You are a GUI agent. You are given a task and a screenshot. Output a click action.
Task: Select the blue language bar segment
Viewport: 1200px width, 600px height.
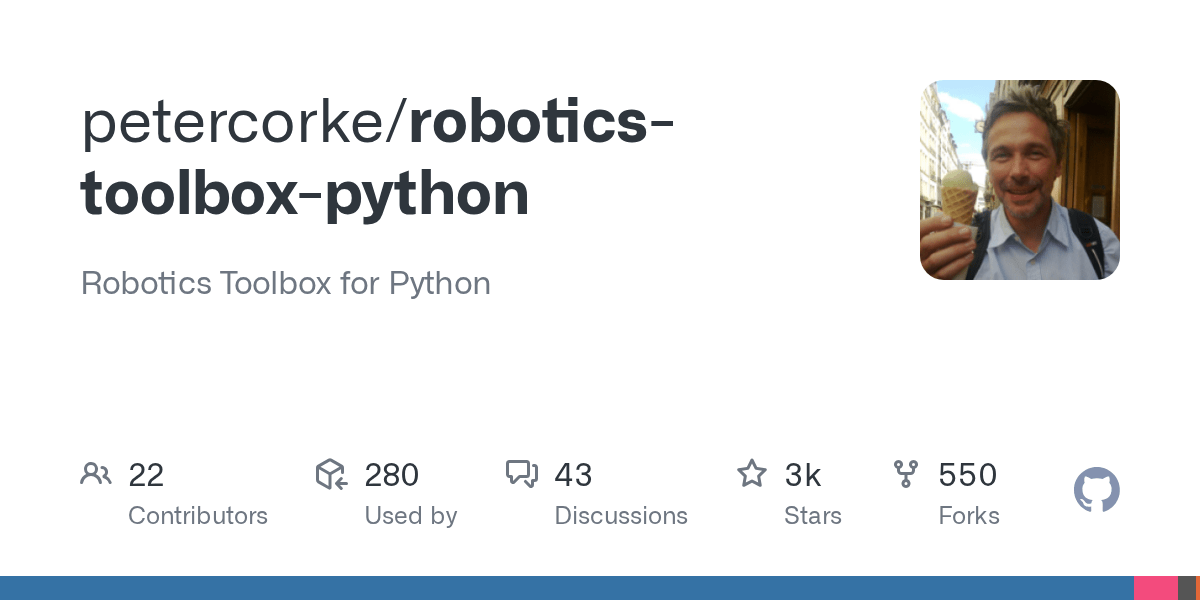click(x=567, y=588)
